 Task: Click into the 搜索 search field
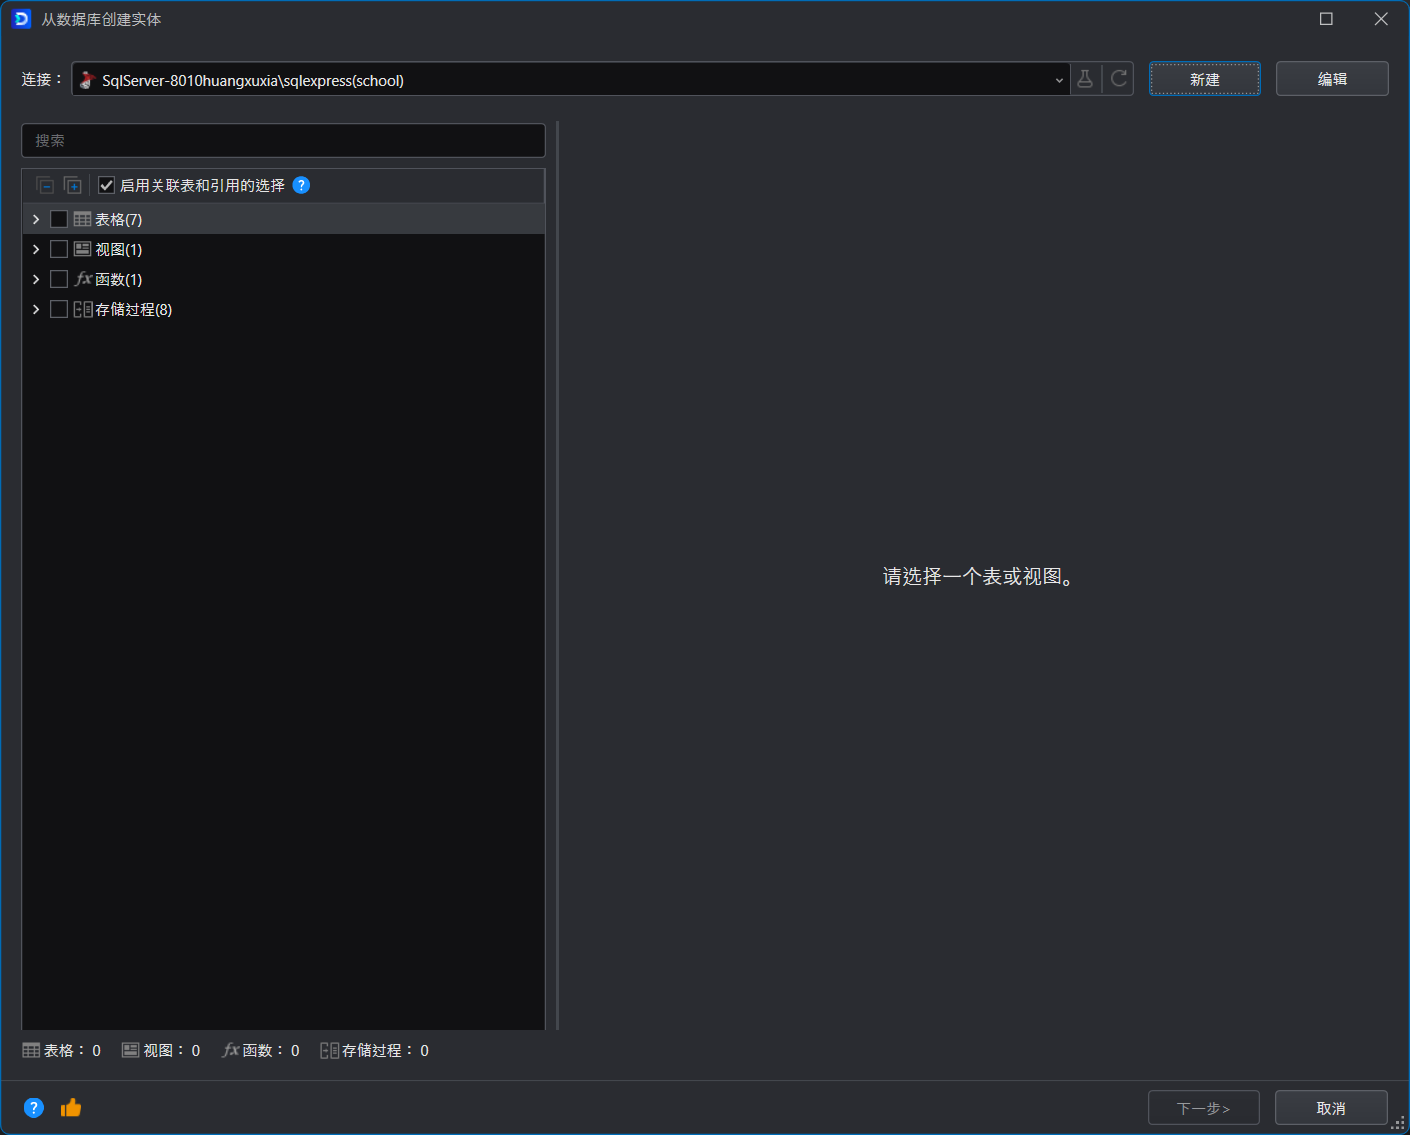(284, 141)
